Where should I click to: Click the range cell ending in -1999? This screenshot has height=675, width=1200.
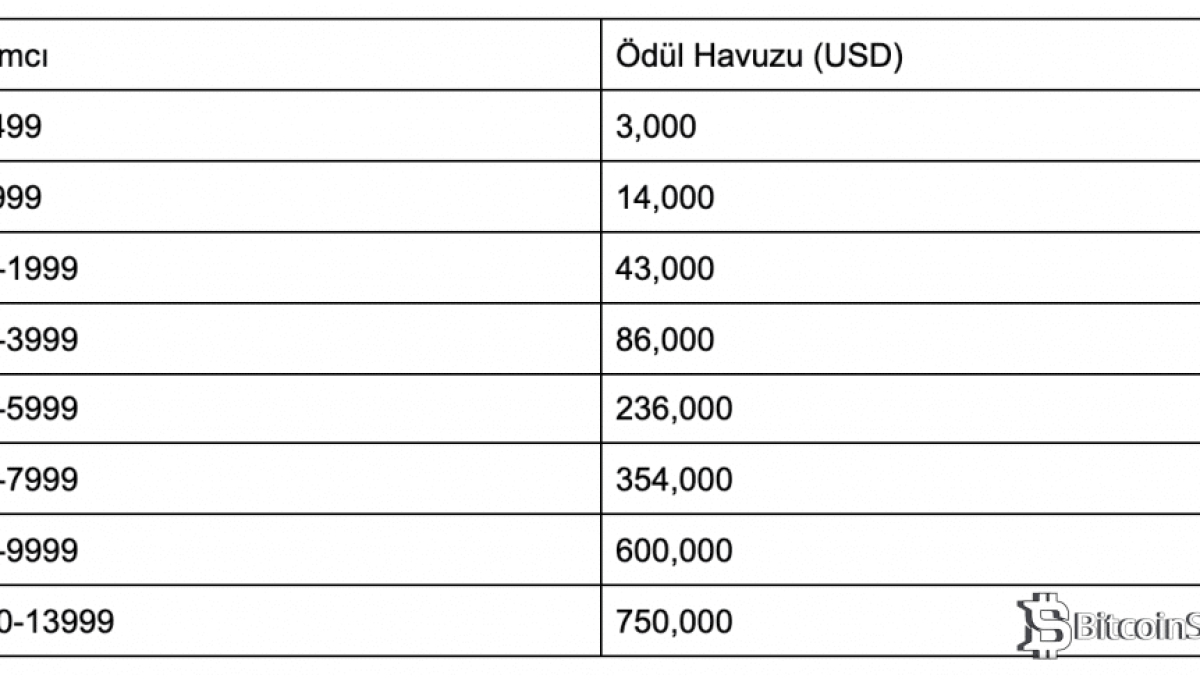pos(38,269)
